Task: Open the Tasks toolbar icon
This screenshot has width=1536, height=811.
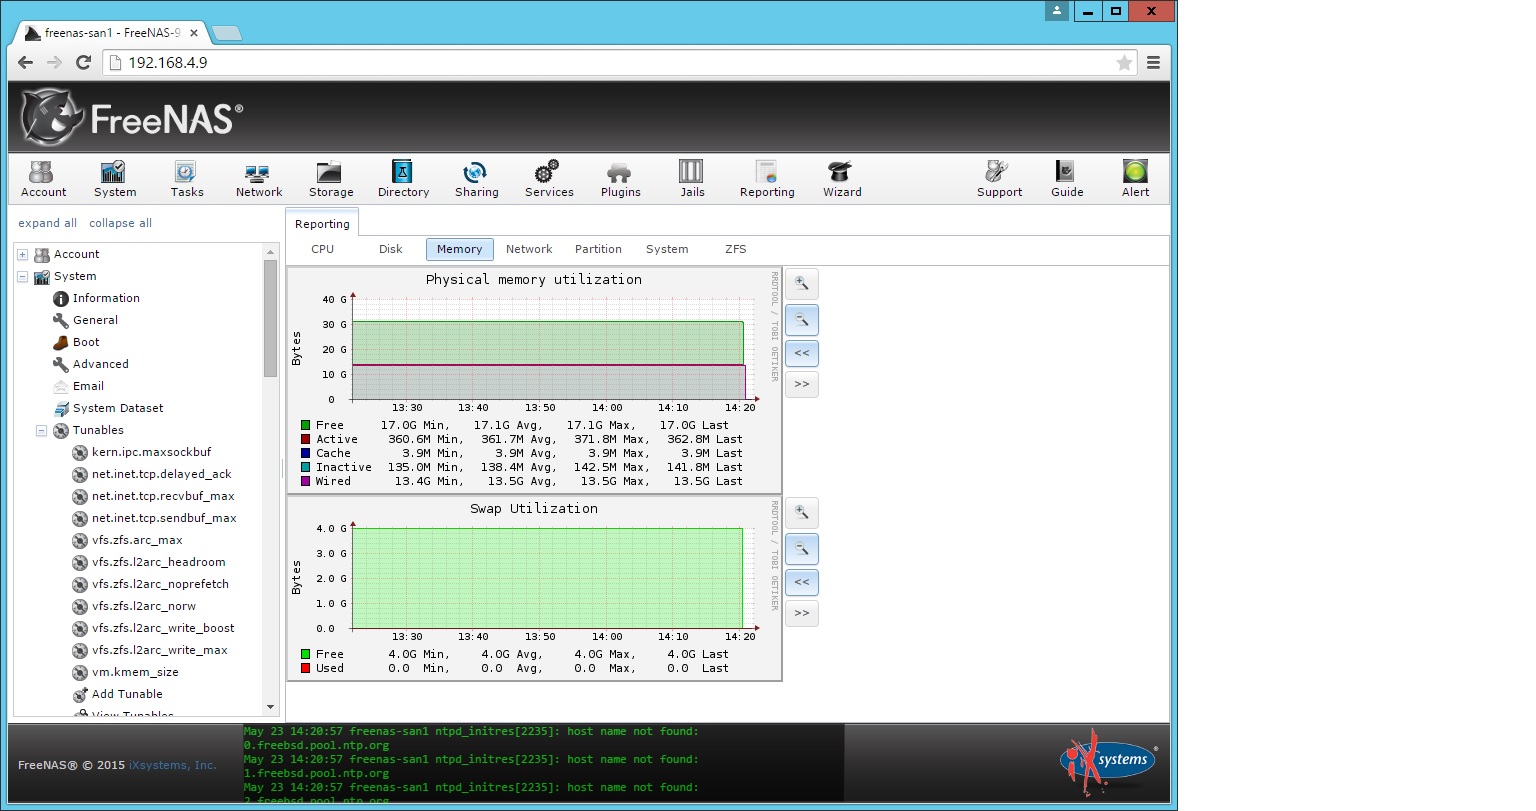Action: tap(186, 179)
